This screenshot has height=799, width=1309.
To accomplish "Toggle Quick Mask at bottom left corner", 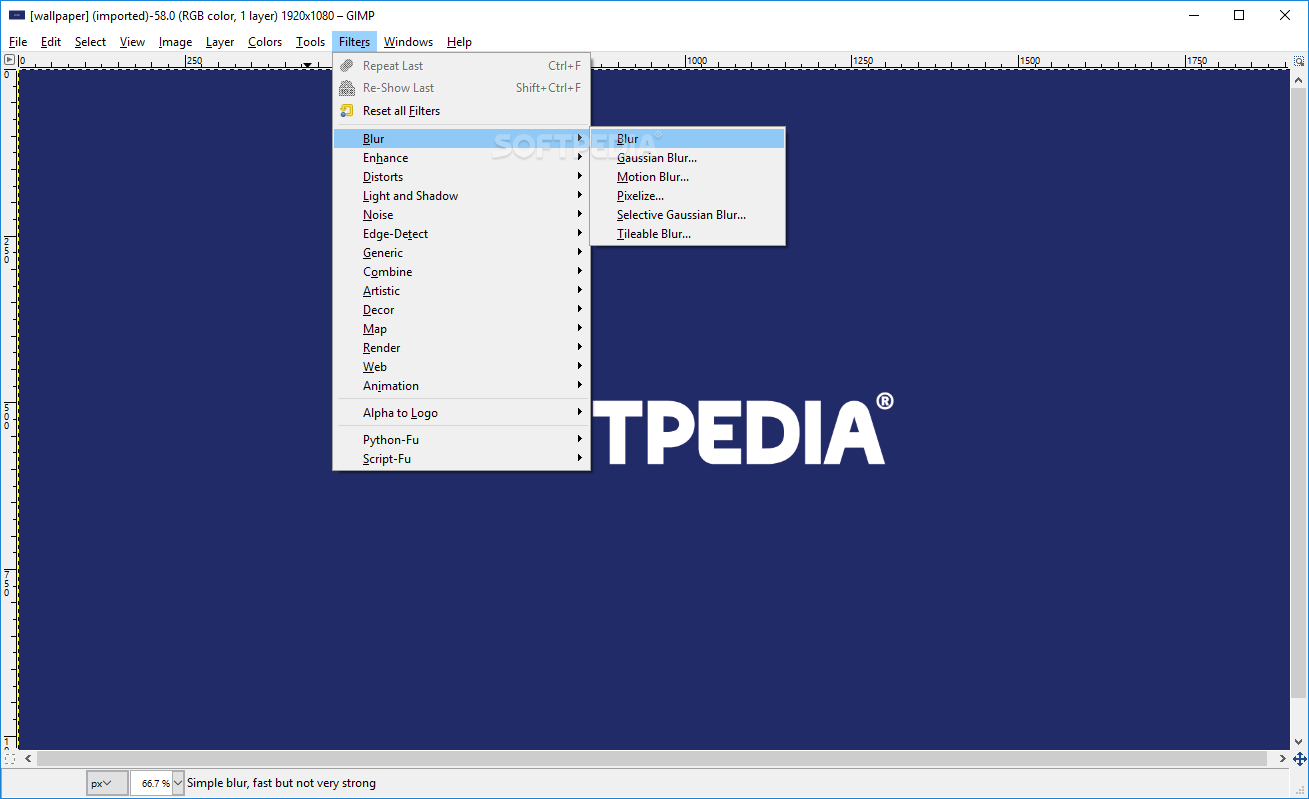I will coord(9,759).
